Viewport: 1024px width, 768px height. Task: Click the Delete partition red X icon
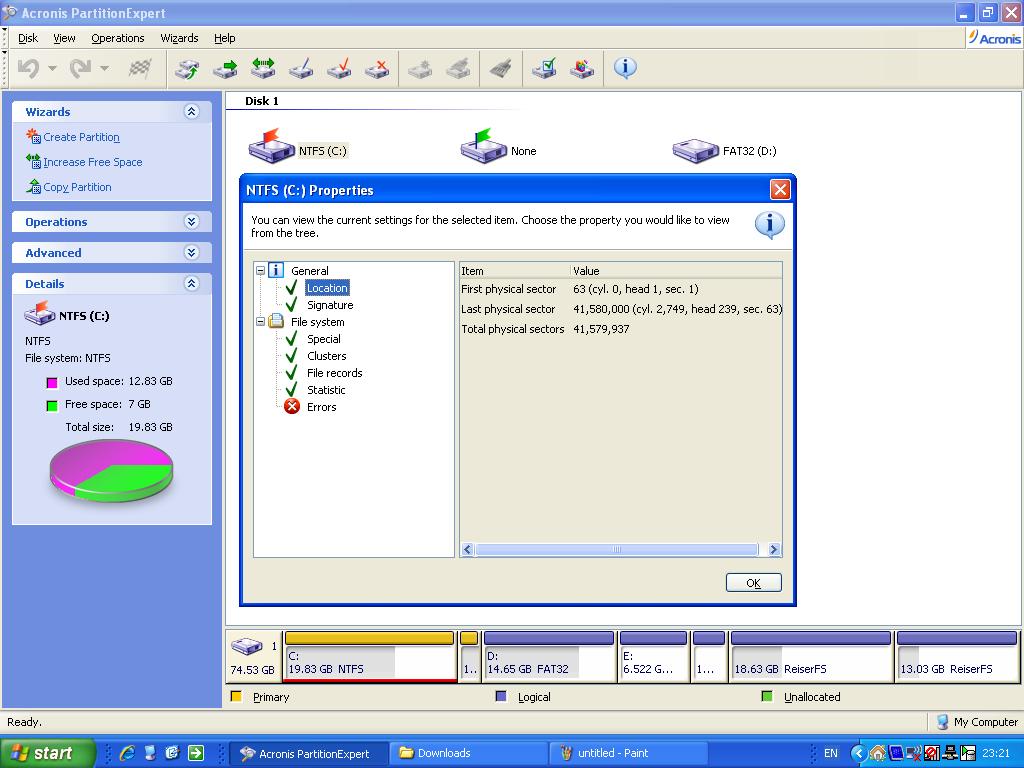pos(377,68)
